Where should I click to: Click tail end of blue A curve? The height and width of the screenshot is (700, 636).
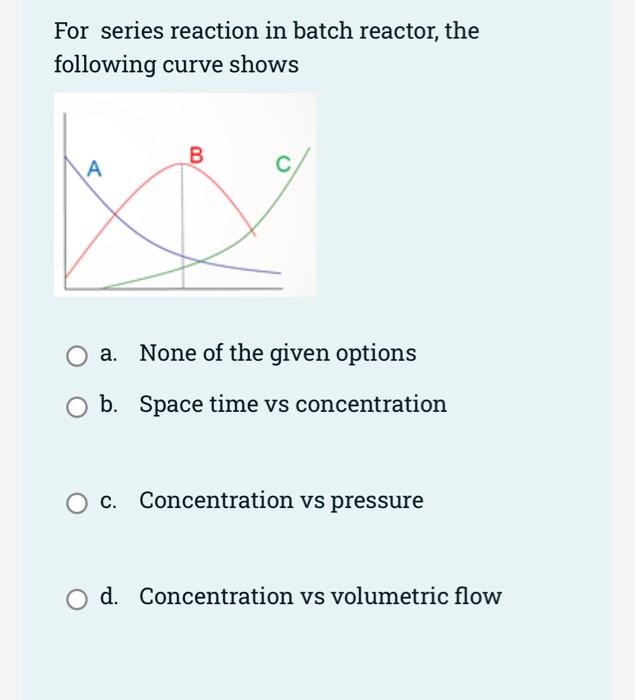pos(277,272)
